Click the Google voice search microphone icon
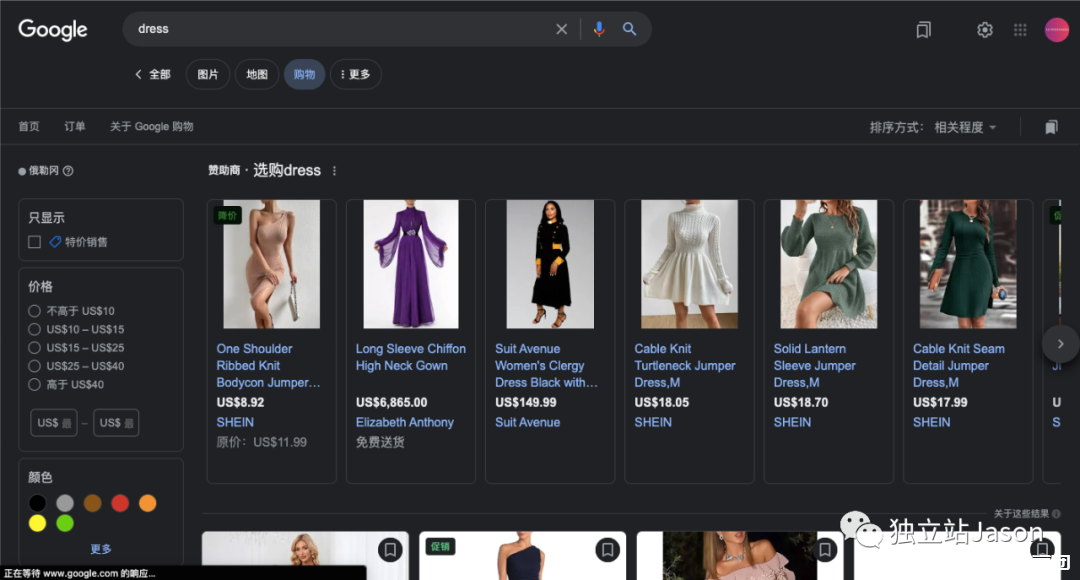This screenshot has width=1080, height=580. [598, 29]
